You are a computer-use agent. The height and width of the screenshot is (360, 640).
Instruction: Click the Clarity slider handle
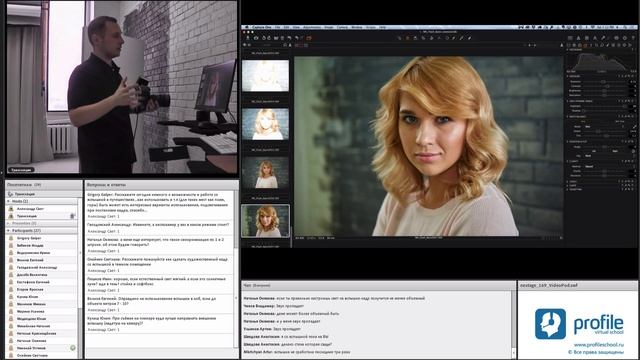click(x=604, y=171)
